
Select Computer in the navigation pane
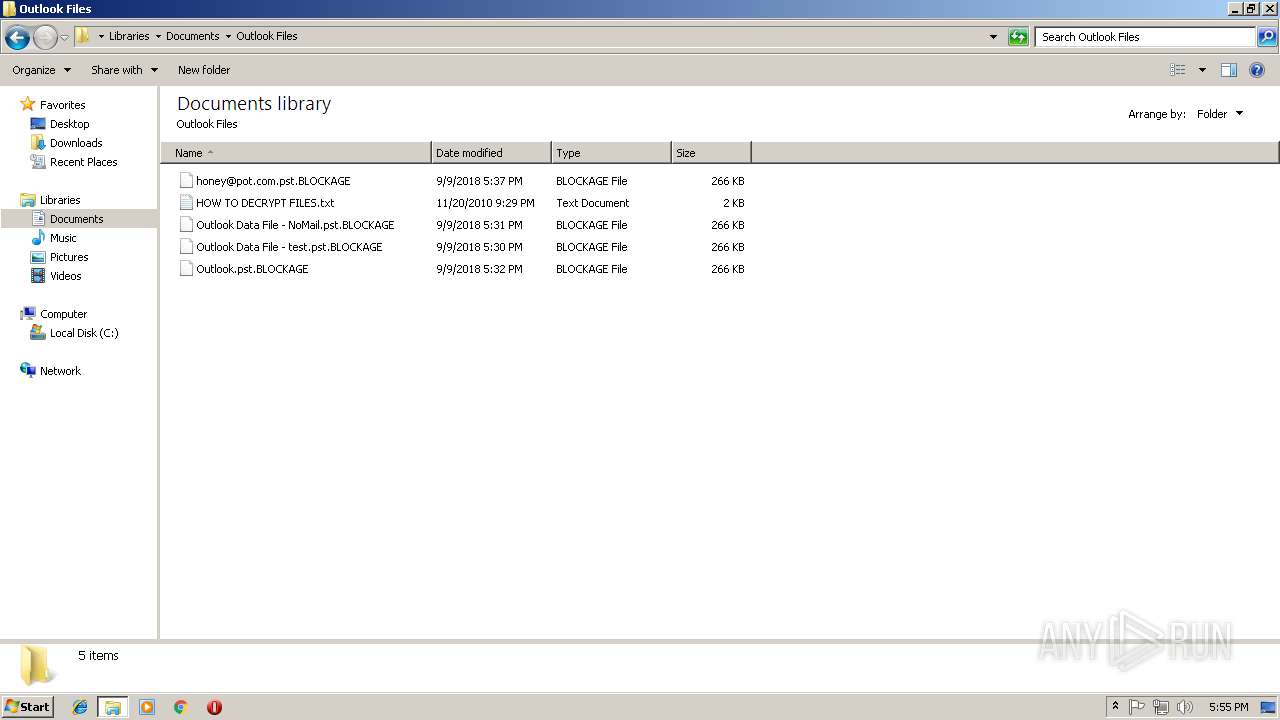tap(63, 314)
